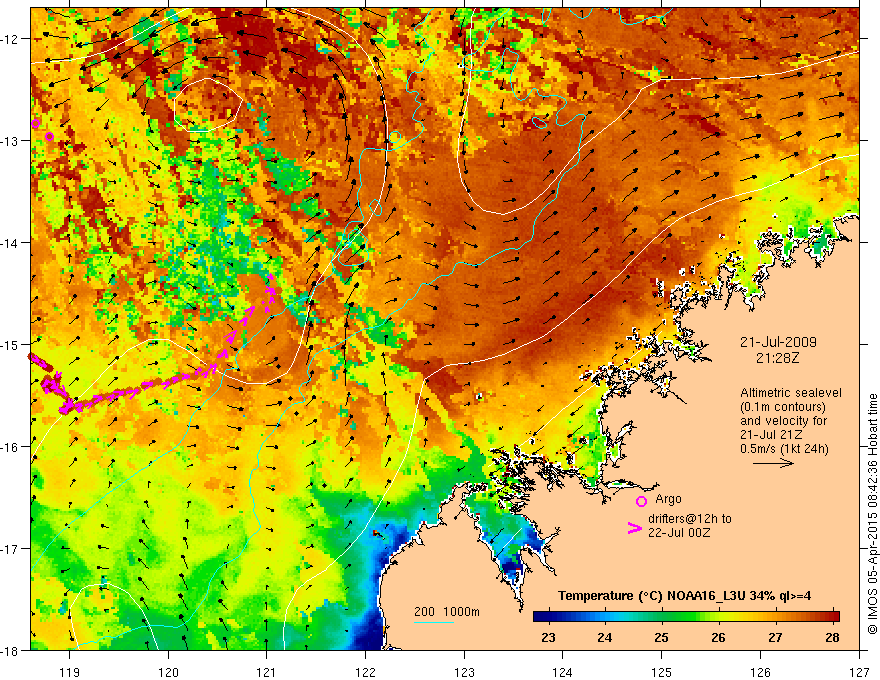The image size is (880, 680).
Task: Click the '(0.1m contours)' text
Action: click(x=783, y=407)
